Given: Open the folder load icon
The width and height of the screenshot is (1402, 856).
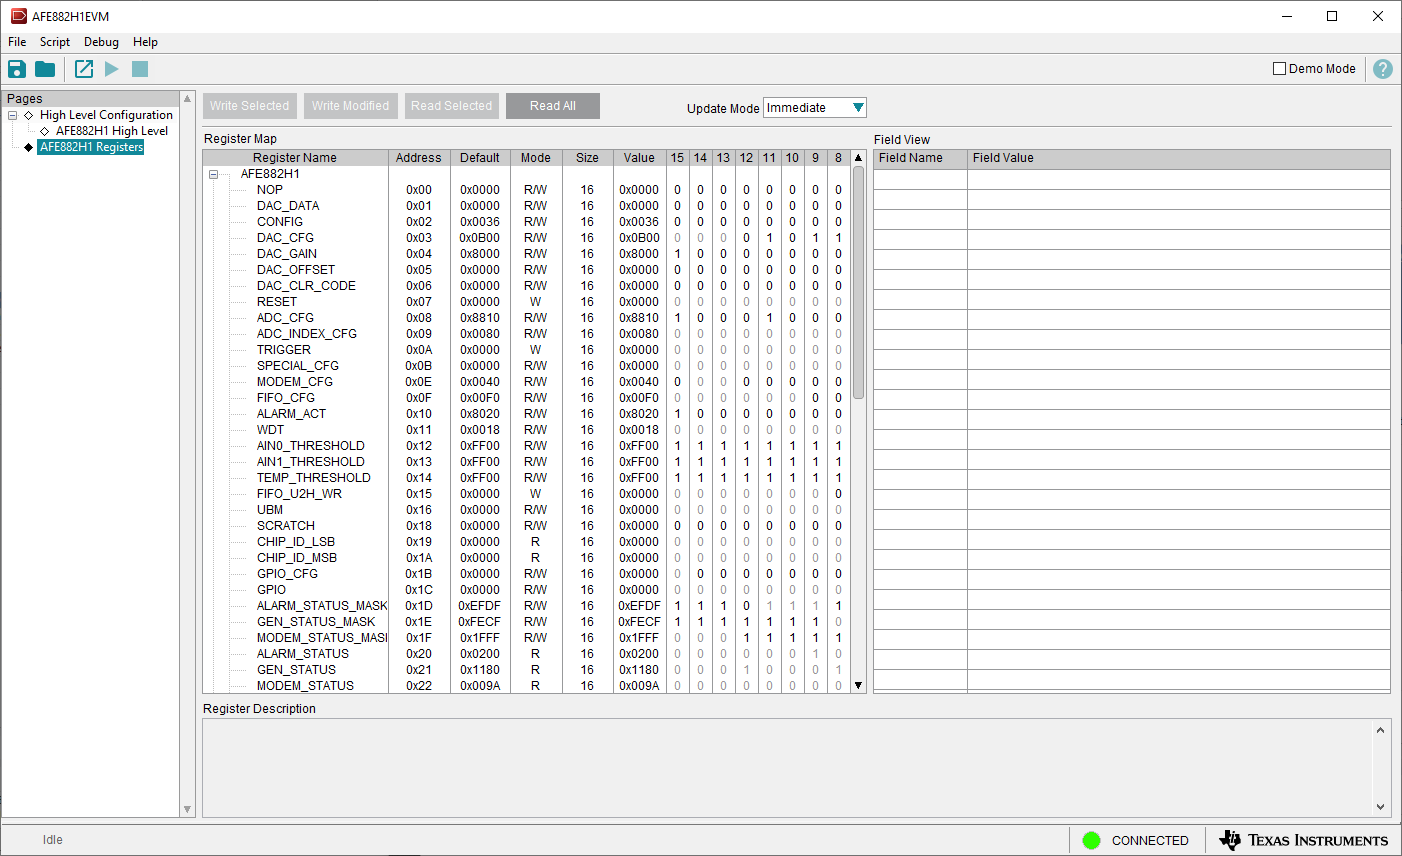Looking at the screenshot, I should coord(45,69).
